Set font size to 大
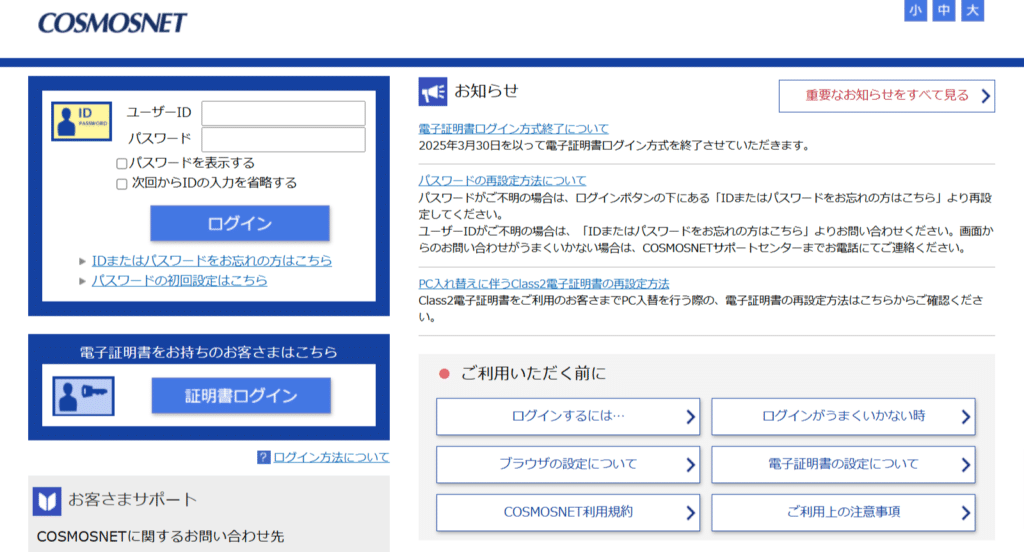The image size is (1024, 552). [972, 11]
